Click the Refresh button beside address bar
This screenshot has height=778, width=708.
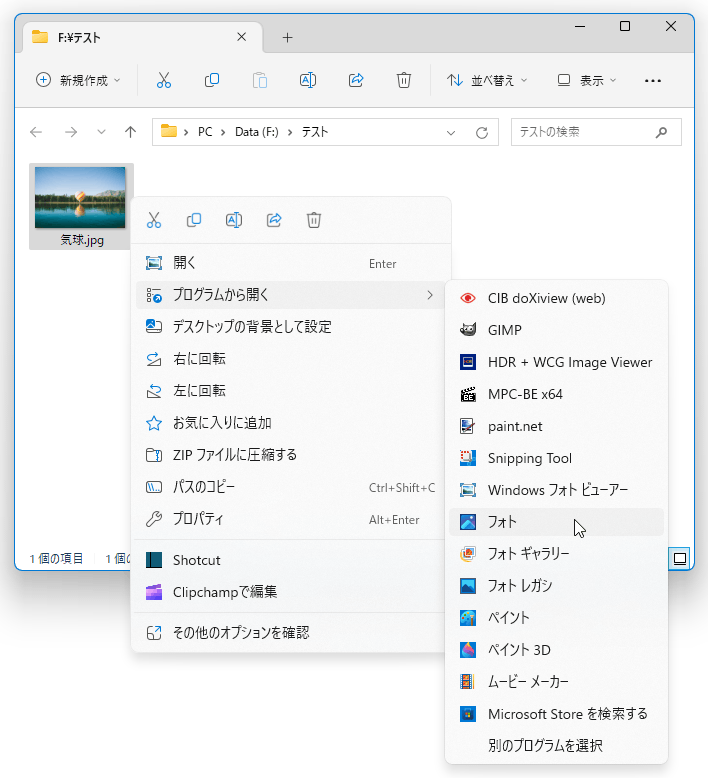click(x=482, y=132)
